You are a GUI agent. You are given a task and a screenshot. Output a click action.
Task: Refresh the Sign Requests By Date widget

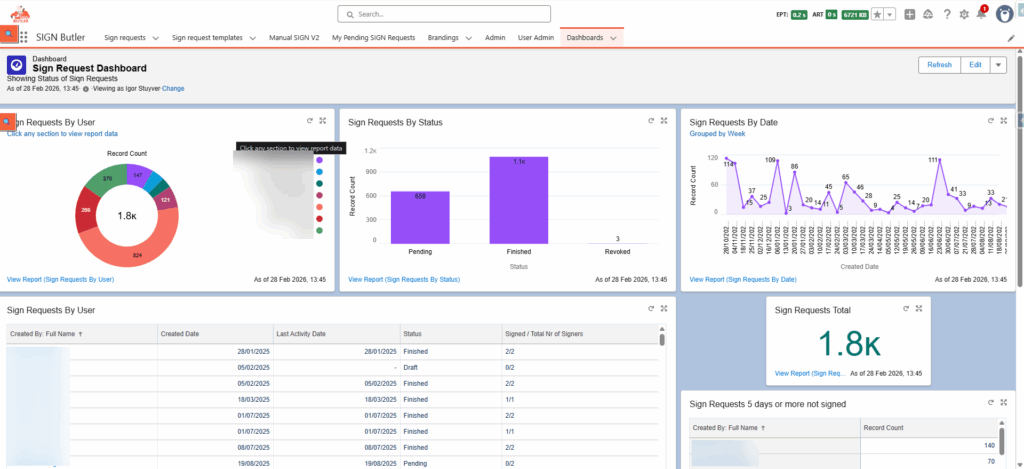tap(991, 121)
